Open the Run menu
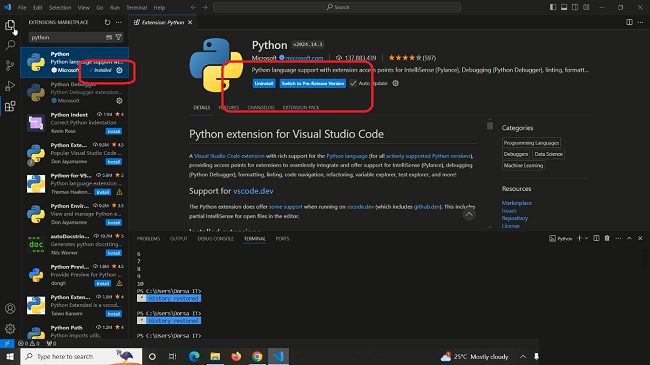The width and height of the screenshot is (650, 365). pos(115,7)
